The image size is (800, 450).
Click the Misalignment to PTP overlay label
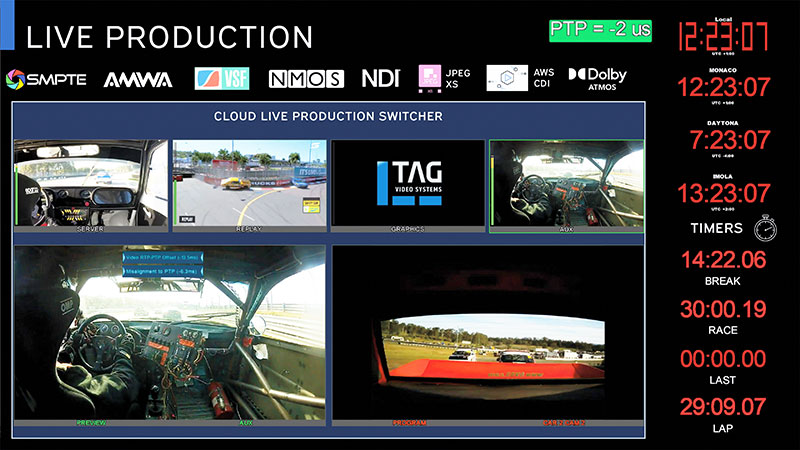click(162, 272)
